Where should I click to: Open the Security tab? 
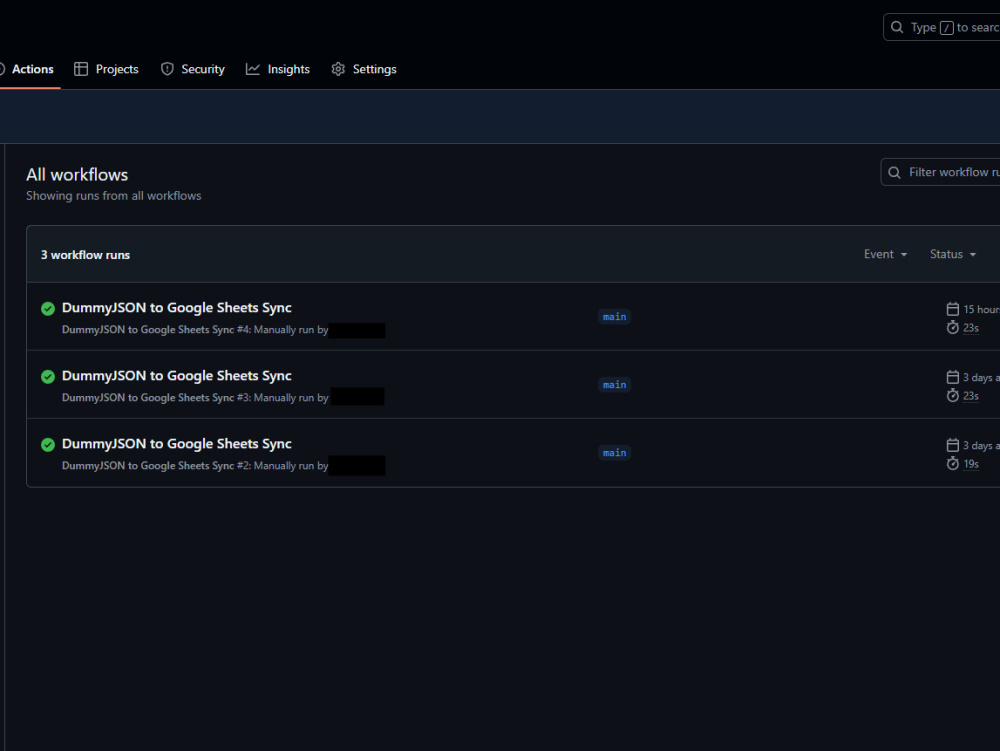(192, 69)
